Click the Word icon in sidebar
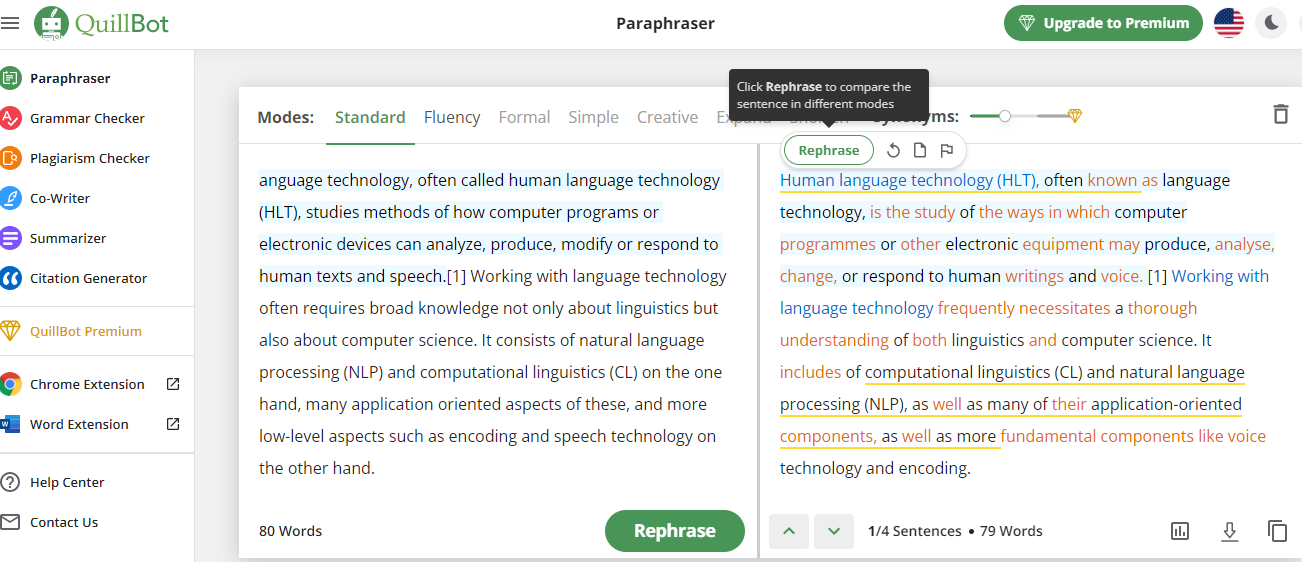The image size is (1302, 562). point(11,424)
